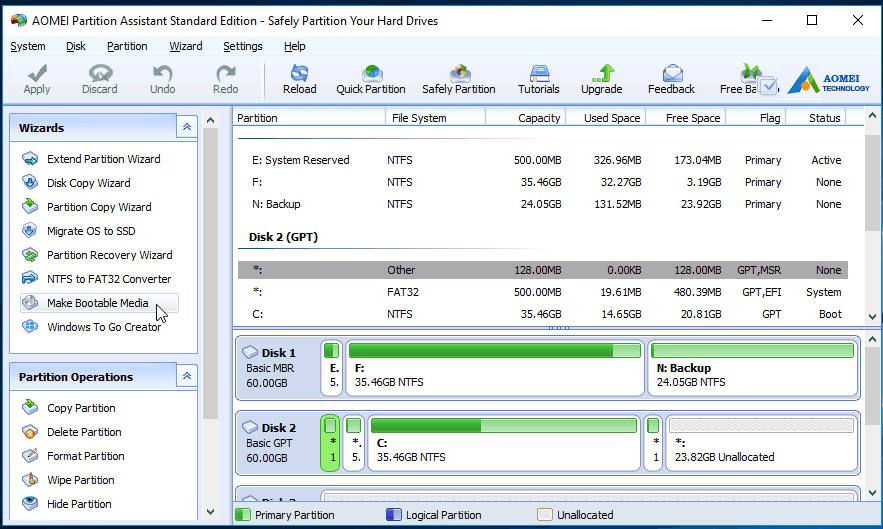Select the C: NTFS boot partition row
The image size is (883, 529).
(543, 314)
